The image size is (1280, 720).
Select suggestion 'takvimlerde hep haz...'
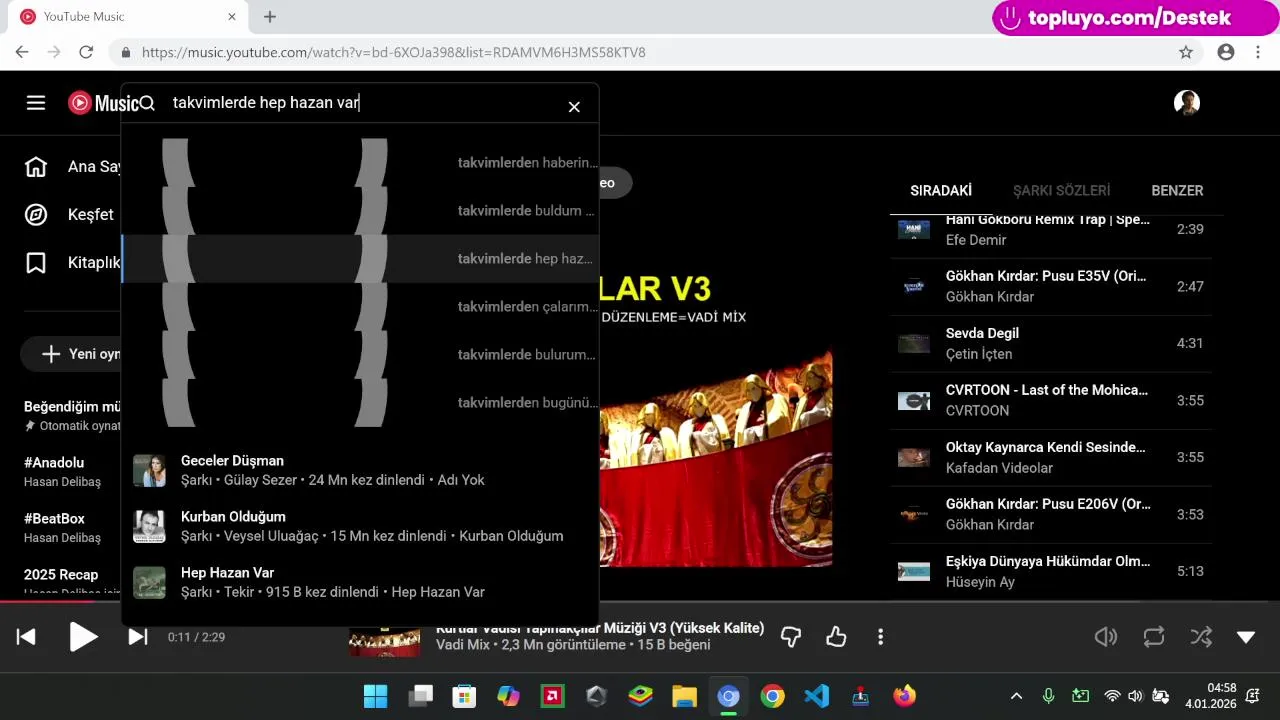tap(360, 259)
